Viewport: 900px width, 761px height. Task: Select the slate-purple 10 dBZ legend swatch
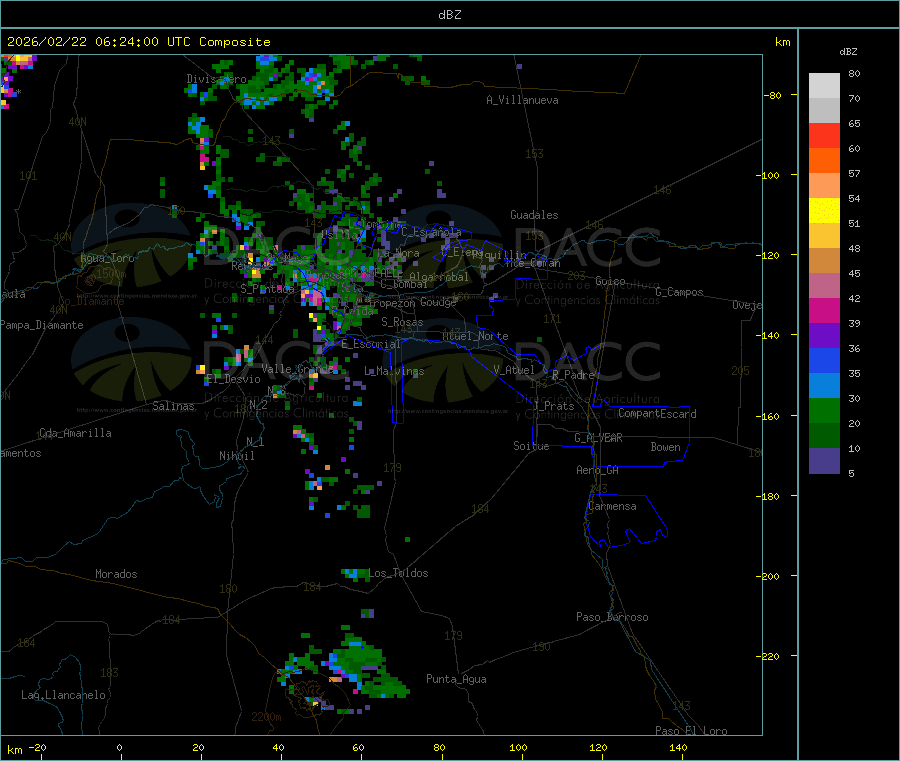824,460
